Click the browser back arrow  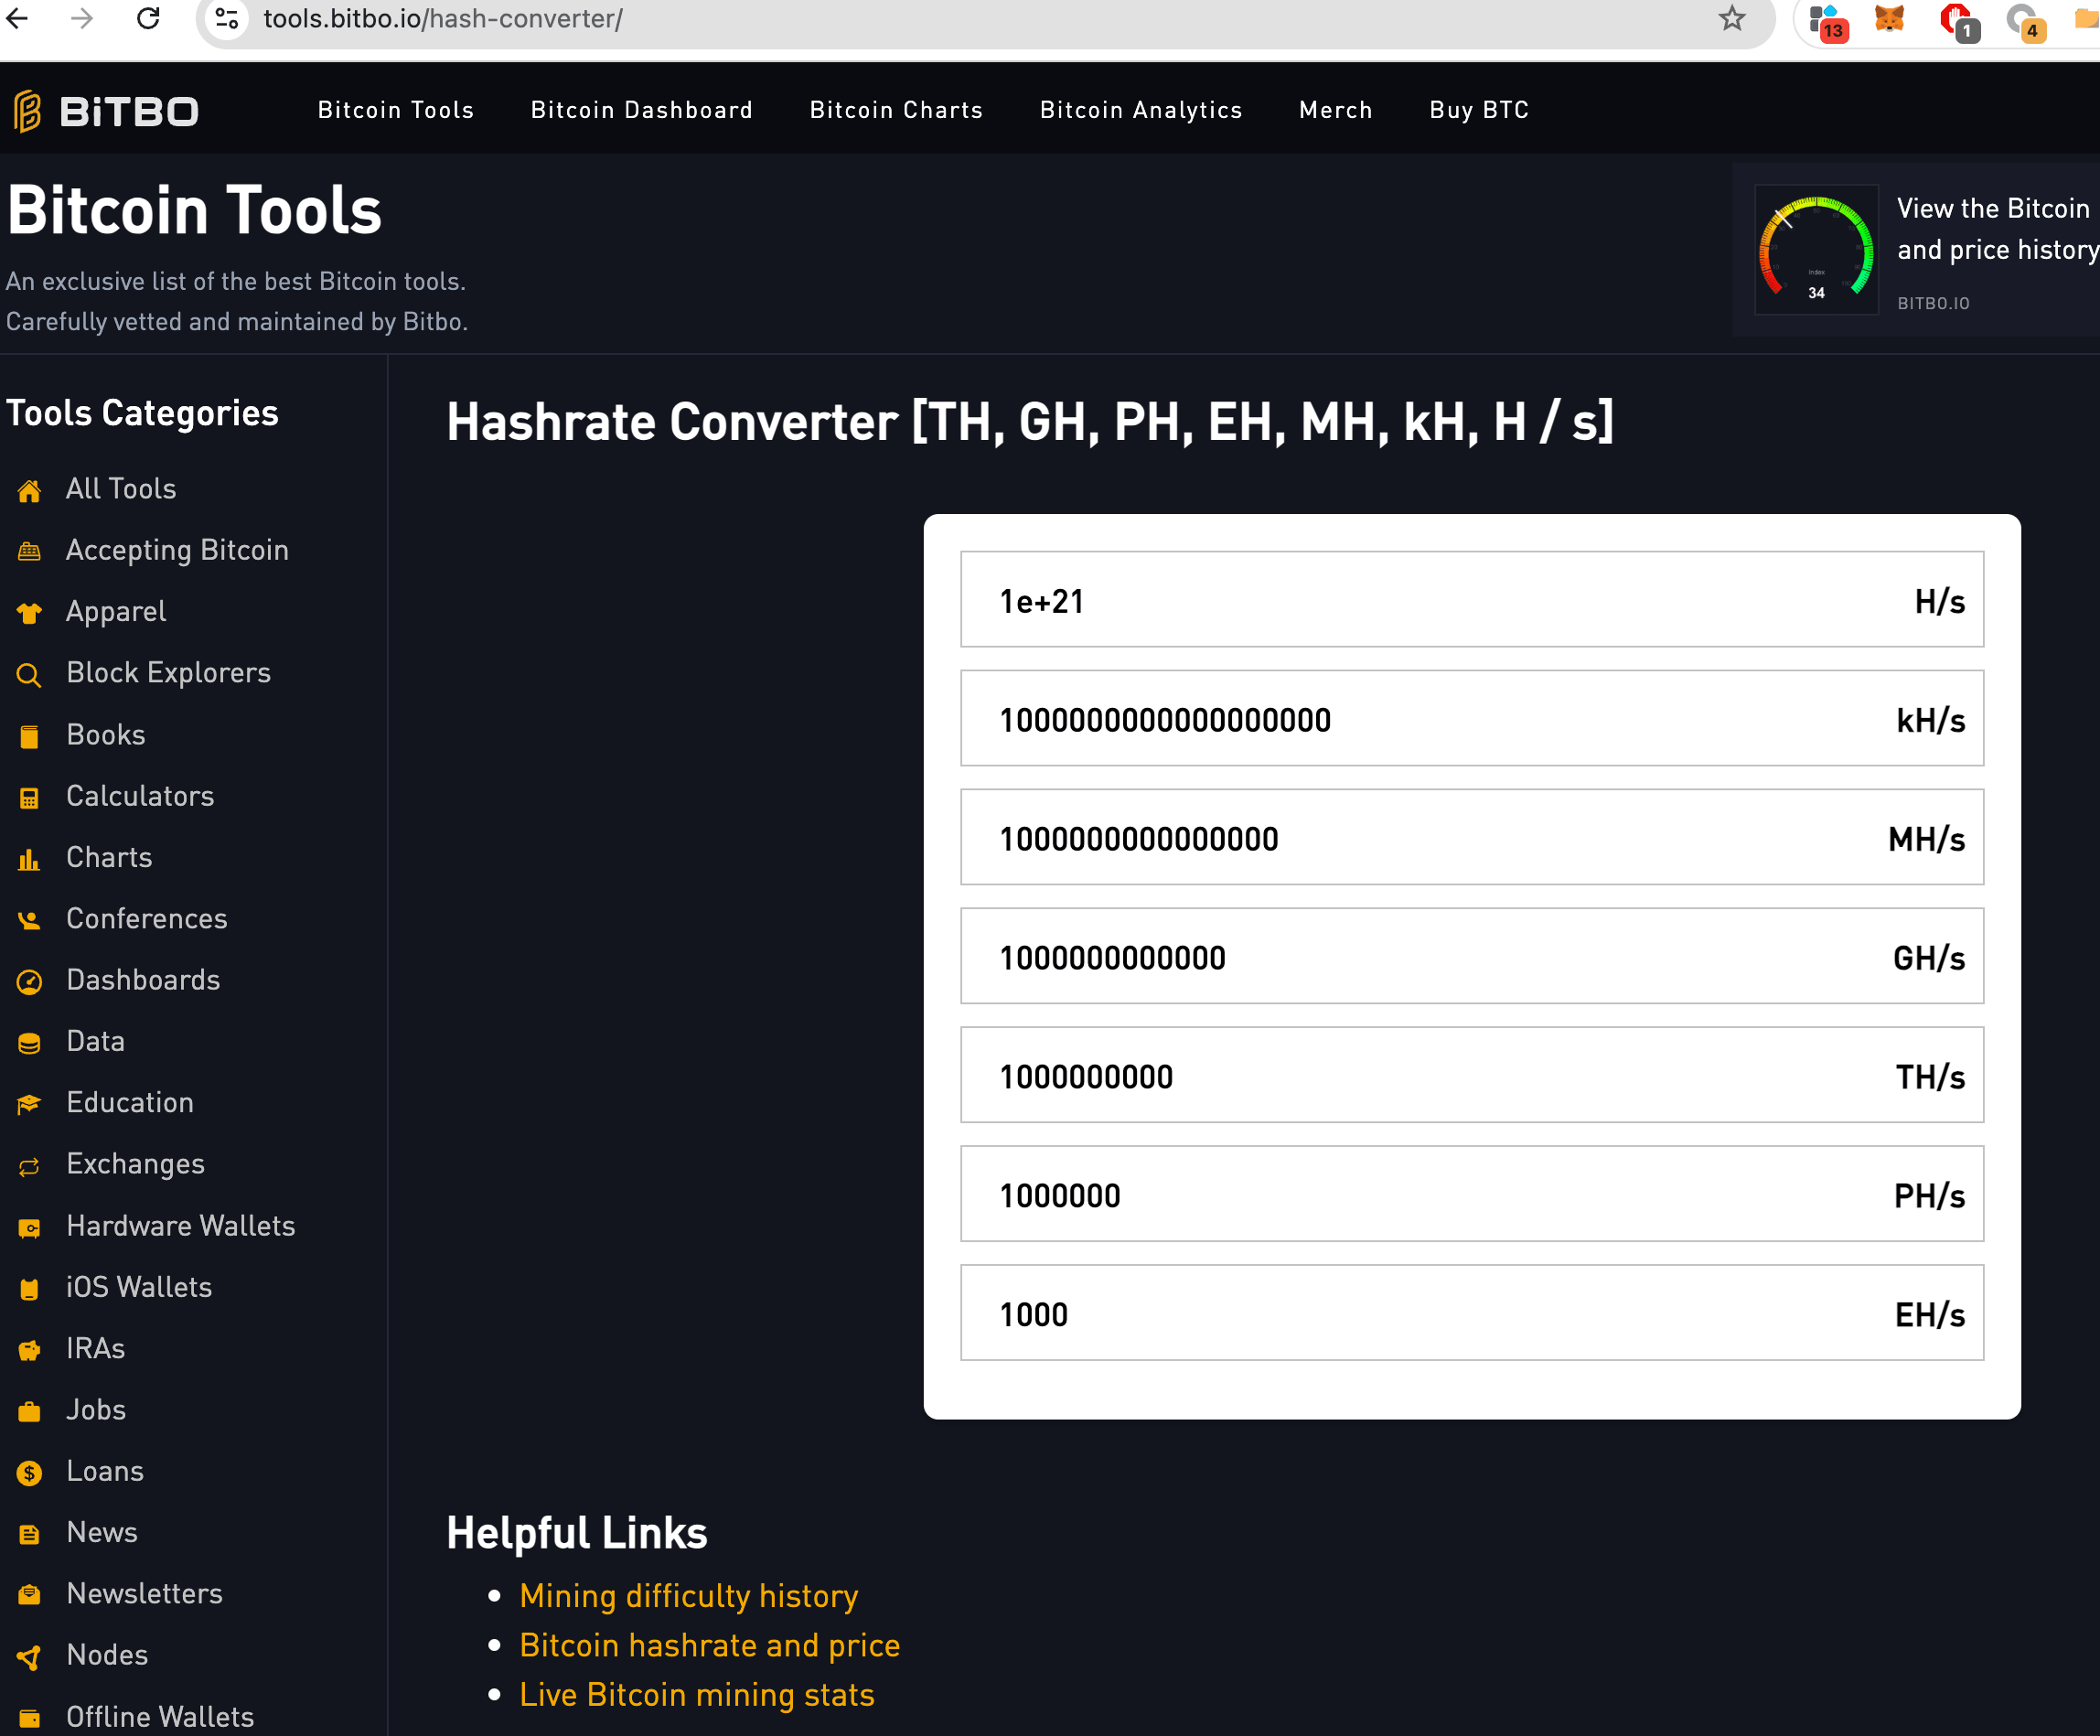(x=18, y=18)
